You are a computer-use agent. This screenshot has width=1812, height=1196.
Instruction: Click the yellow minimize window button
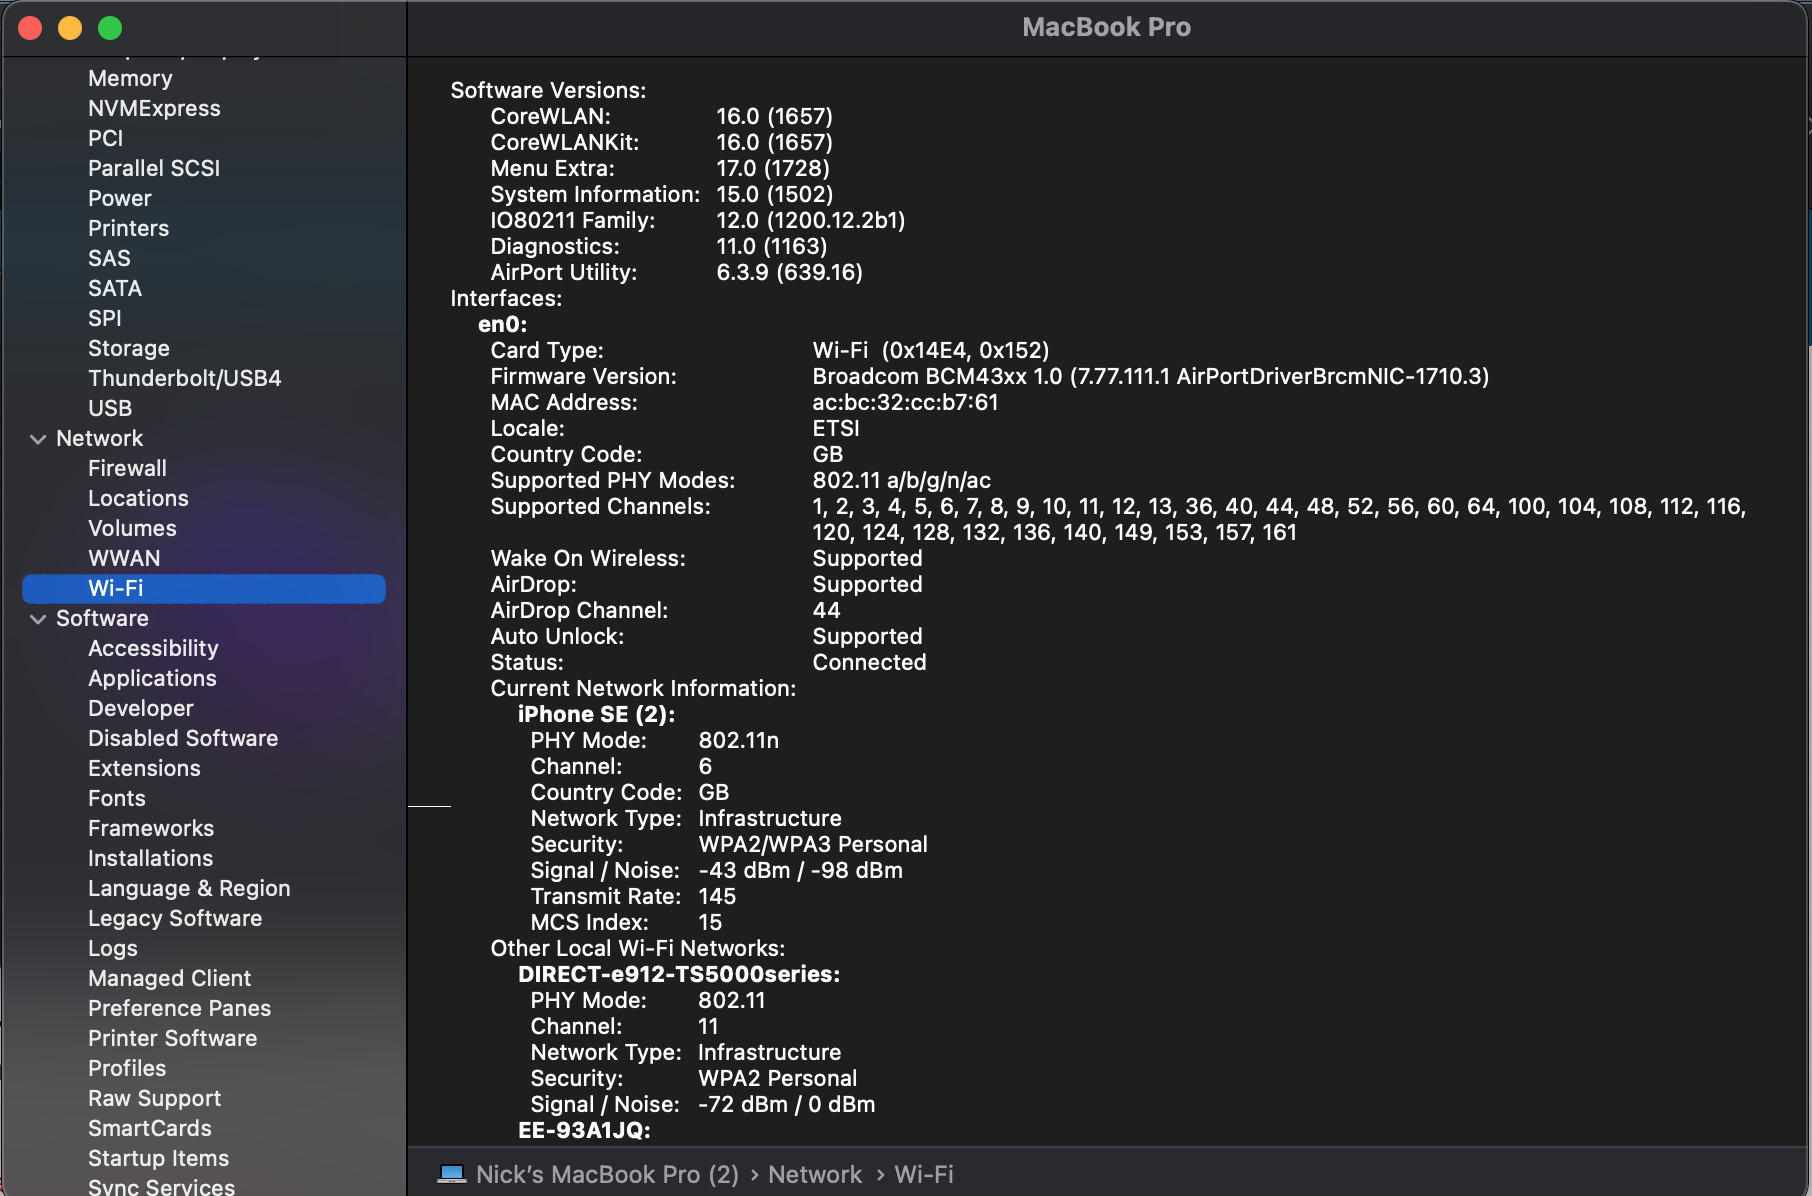point(70,28)
